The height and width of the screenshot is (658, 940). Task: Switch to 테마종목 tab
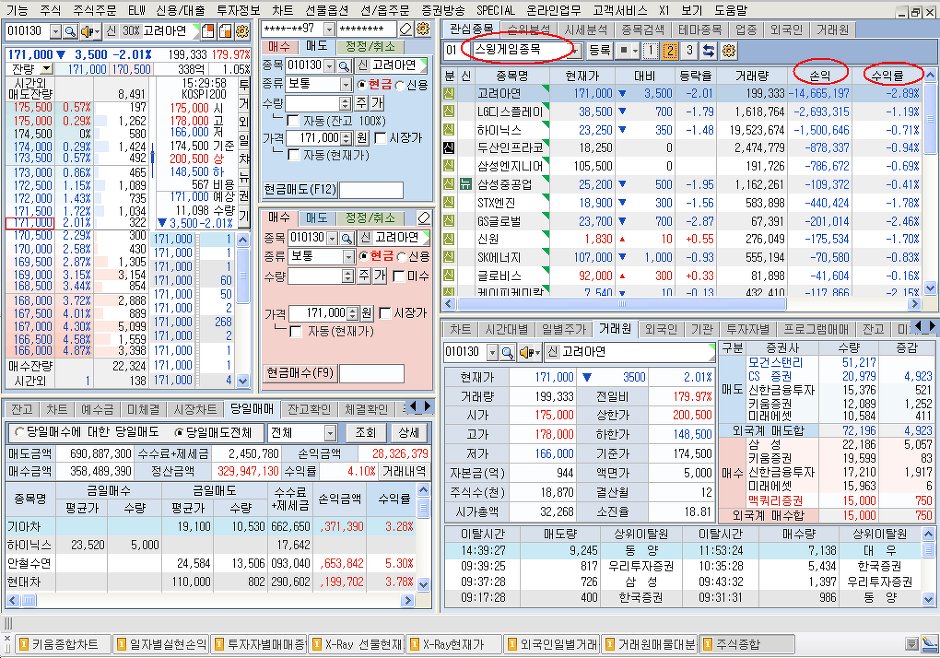(700, 29)
